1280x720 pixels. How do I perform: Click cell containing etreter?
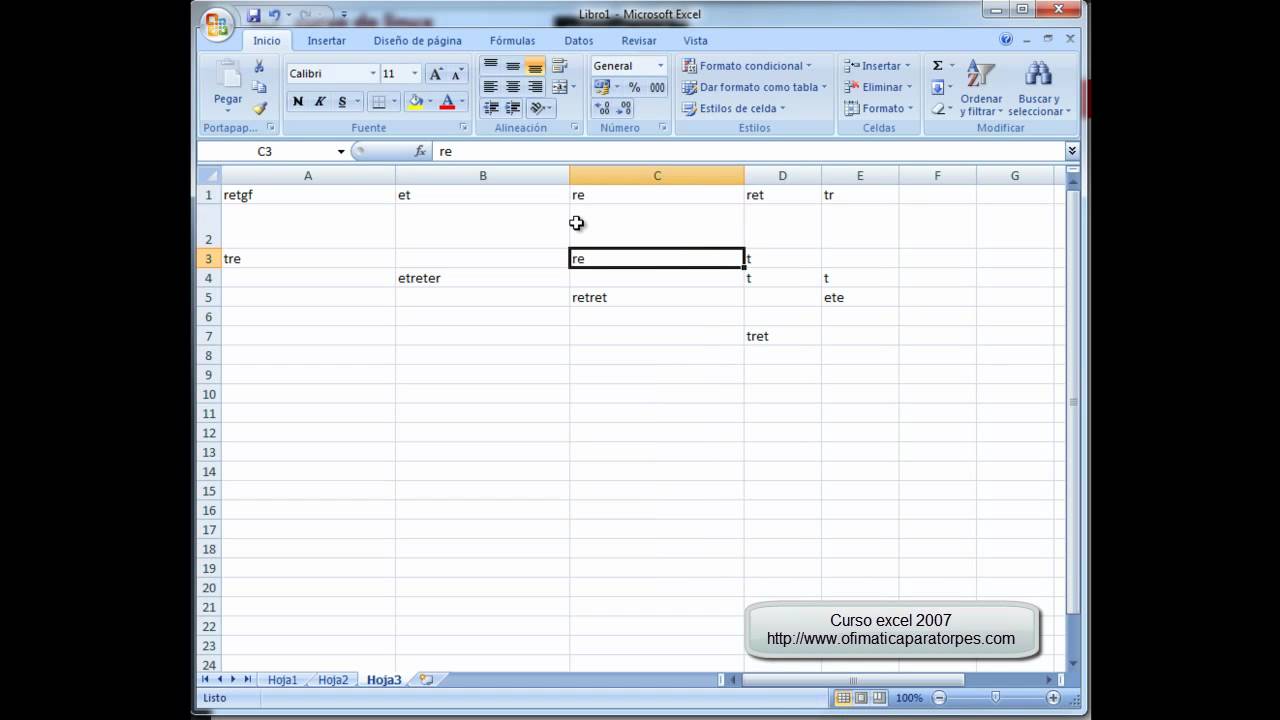click(x=483, y=278)
